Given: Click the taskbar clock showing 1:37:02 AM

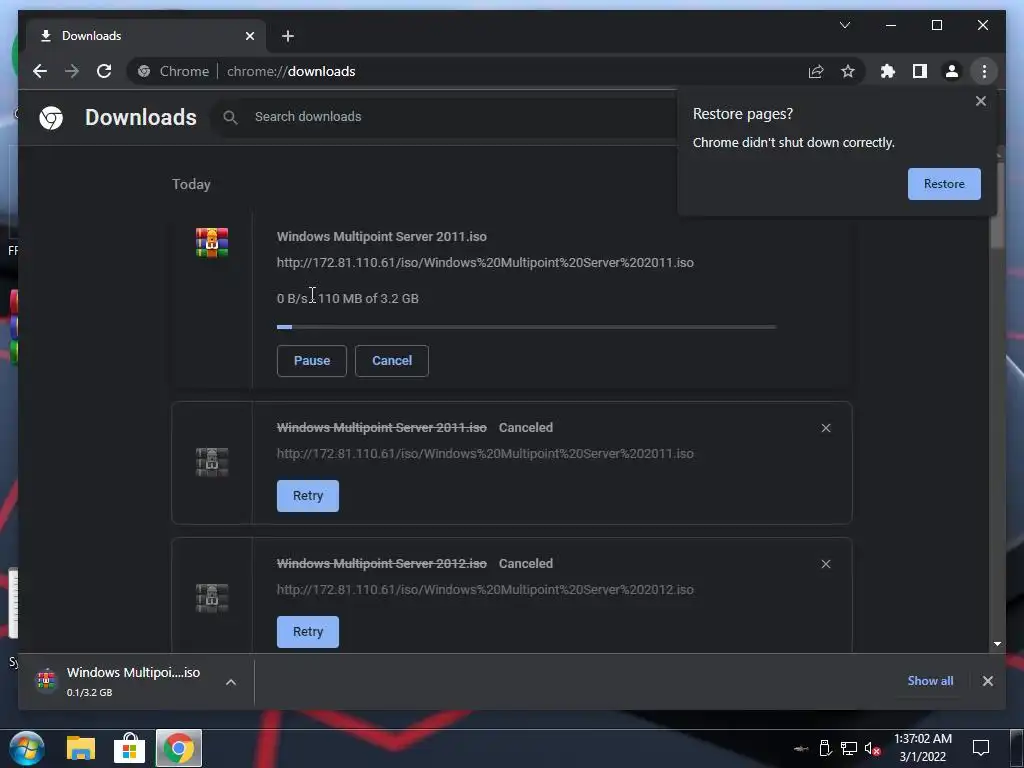Looking at the screenshot, I should pyautogui.click(x=923, y=748).
